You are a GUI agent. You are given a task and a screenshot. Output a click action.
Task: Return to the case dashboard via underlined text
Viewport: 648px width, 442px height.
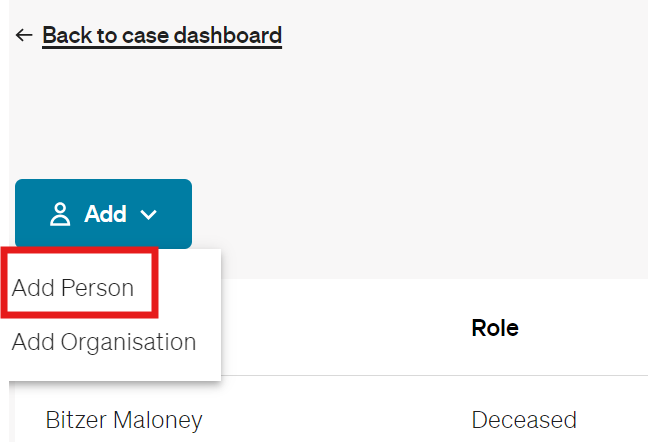(162, 36)
